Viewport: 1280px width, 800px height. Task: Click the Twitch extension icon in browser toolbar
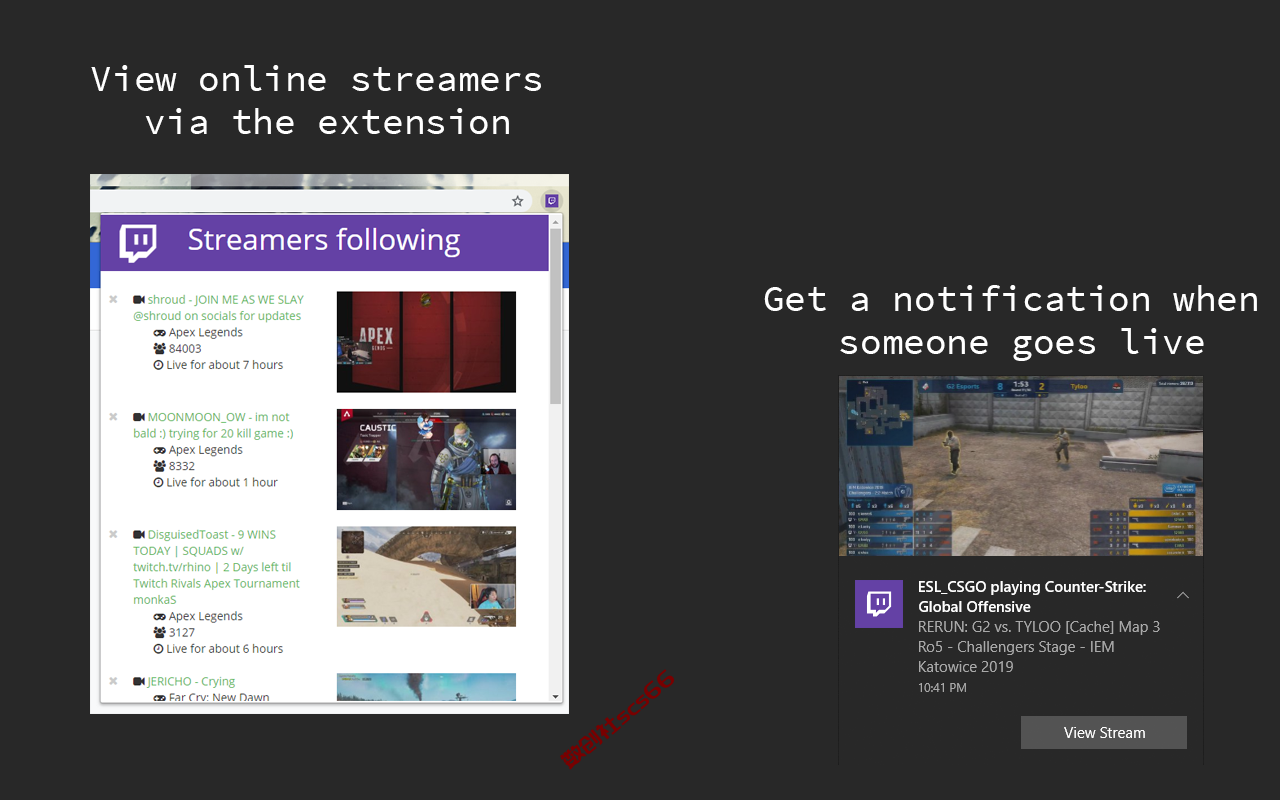coord(551,201)
